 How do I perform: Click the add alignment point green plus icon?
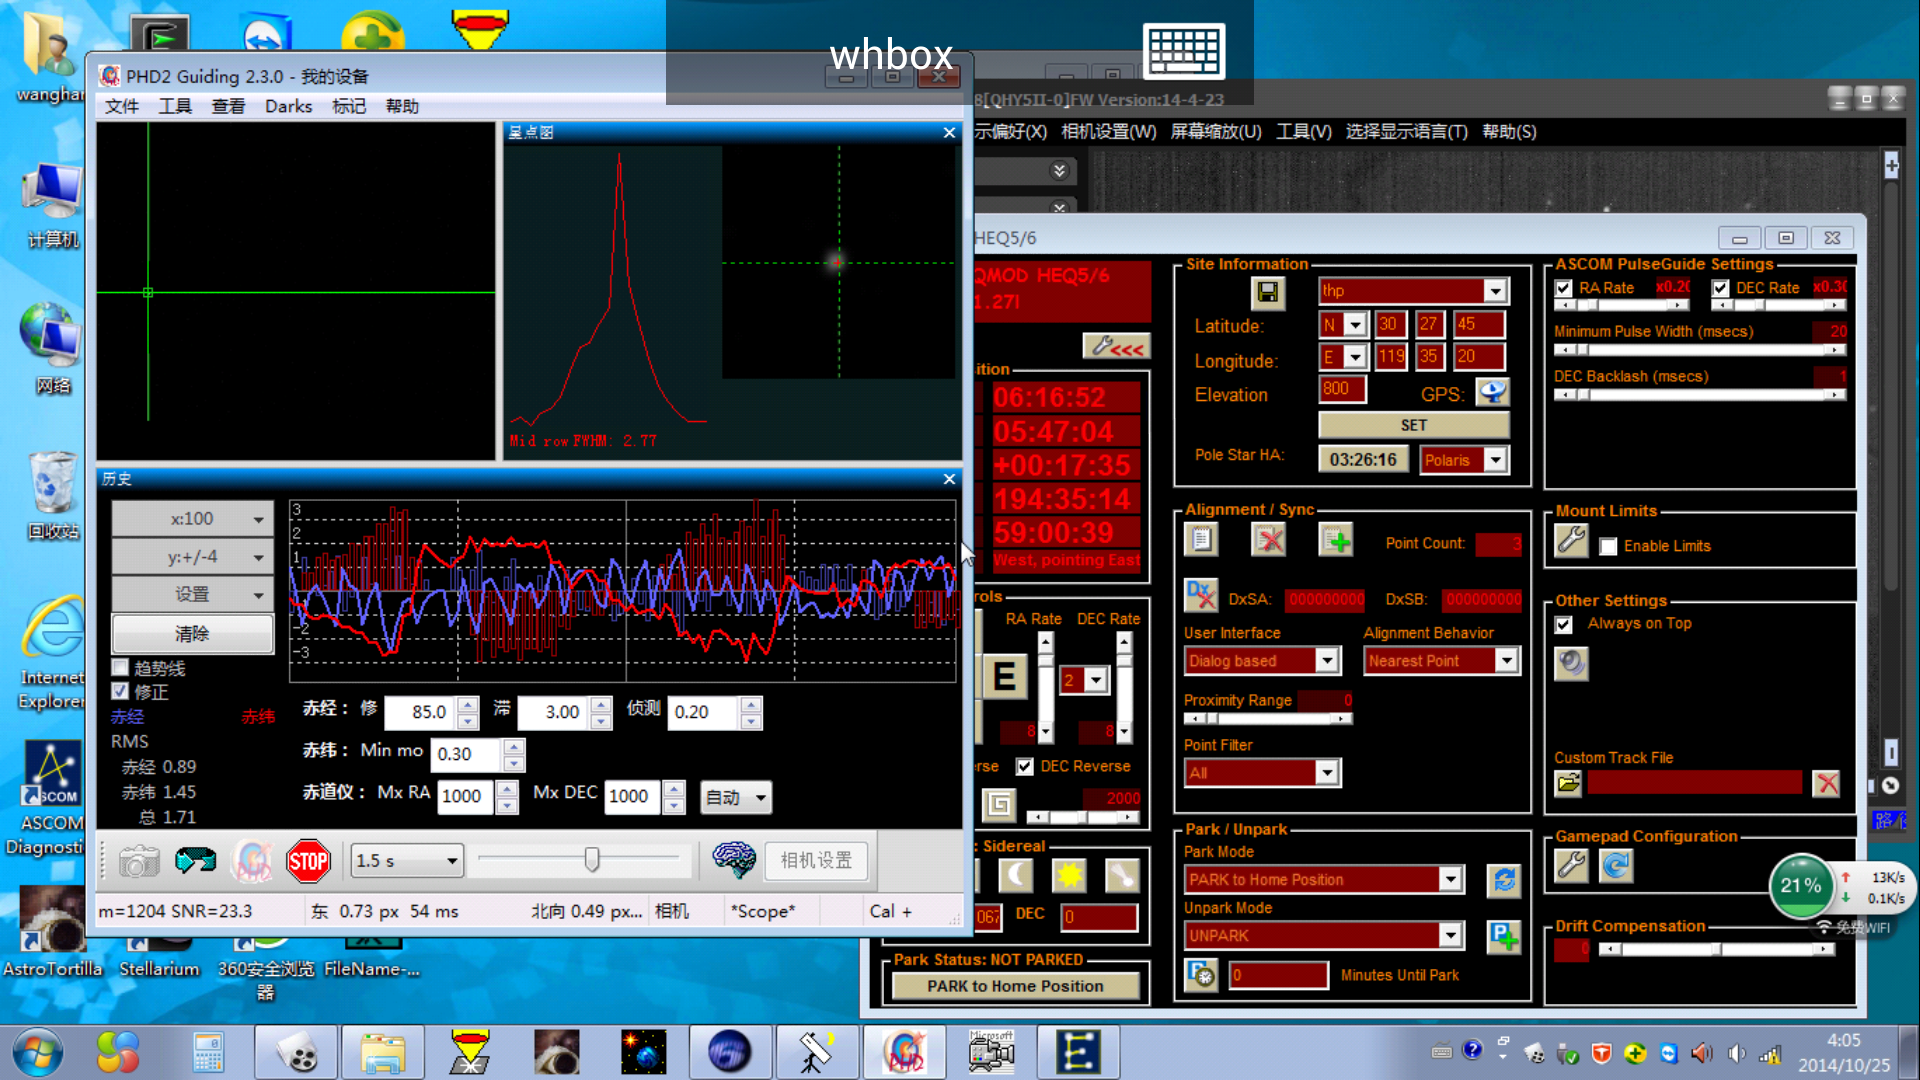coord(1336,541)
